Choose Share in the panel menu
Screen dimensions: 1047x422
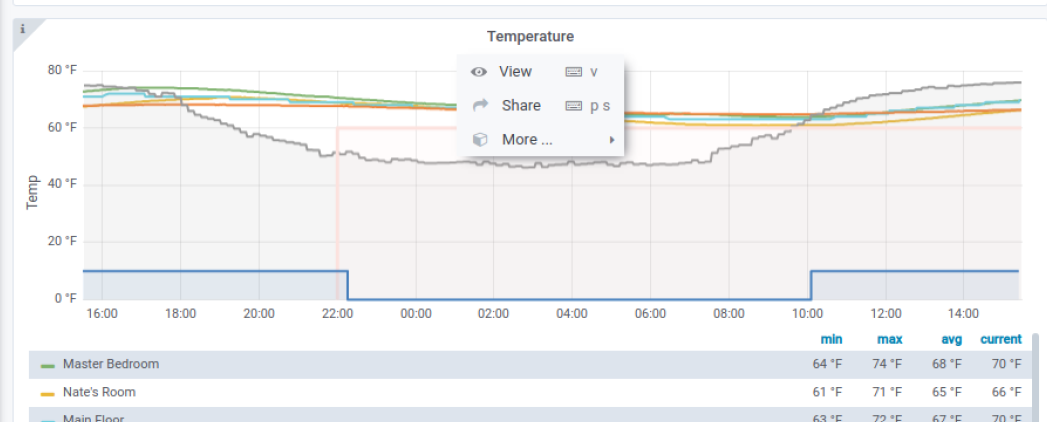tap(521, 106)
